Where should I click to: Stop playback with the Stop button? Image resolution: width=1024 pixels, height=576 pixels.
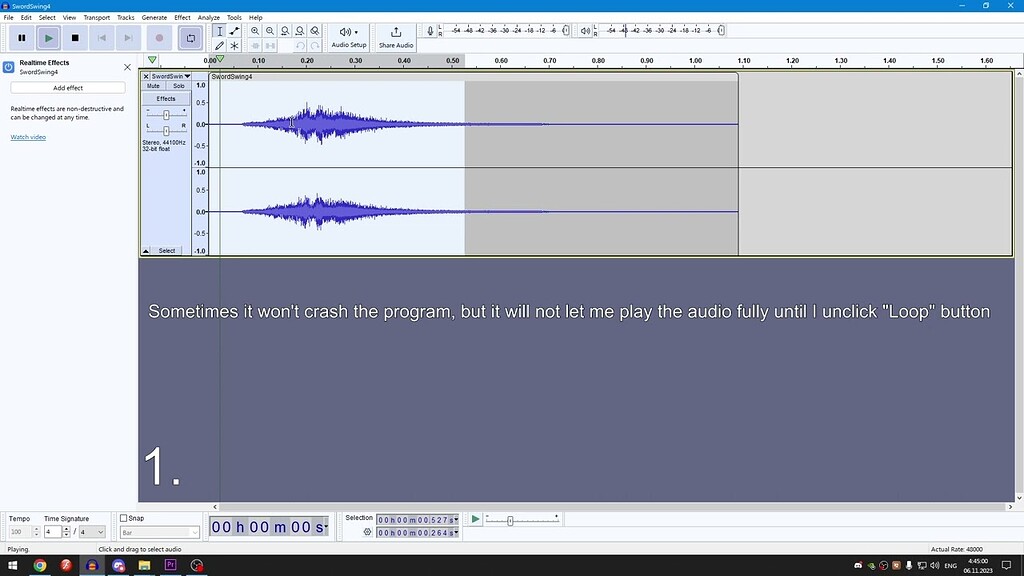pos(75,38)
